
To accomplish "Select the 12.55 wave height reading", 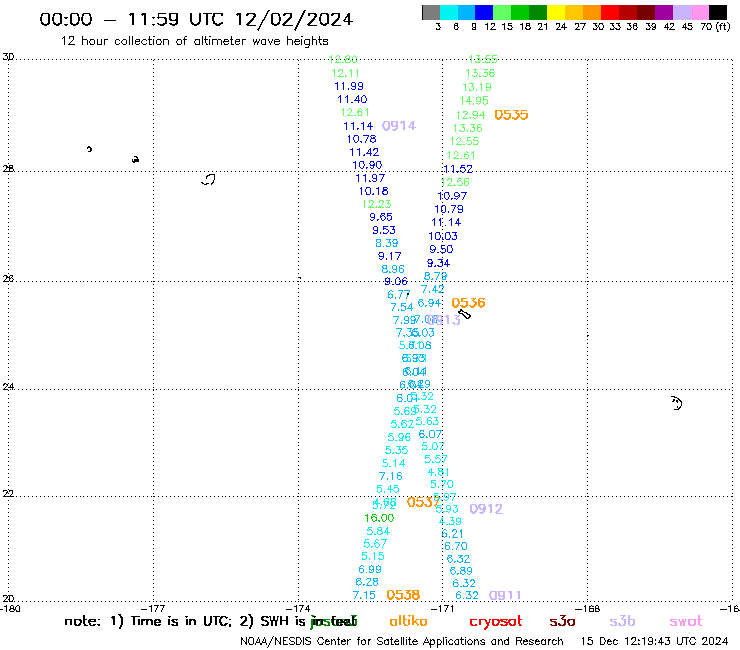I will pyautogui.click(x=464, y=141).
